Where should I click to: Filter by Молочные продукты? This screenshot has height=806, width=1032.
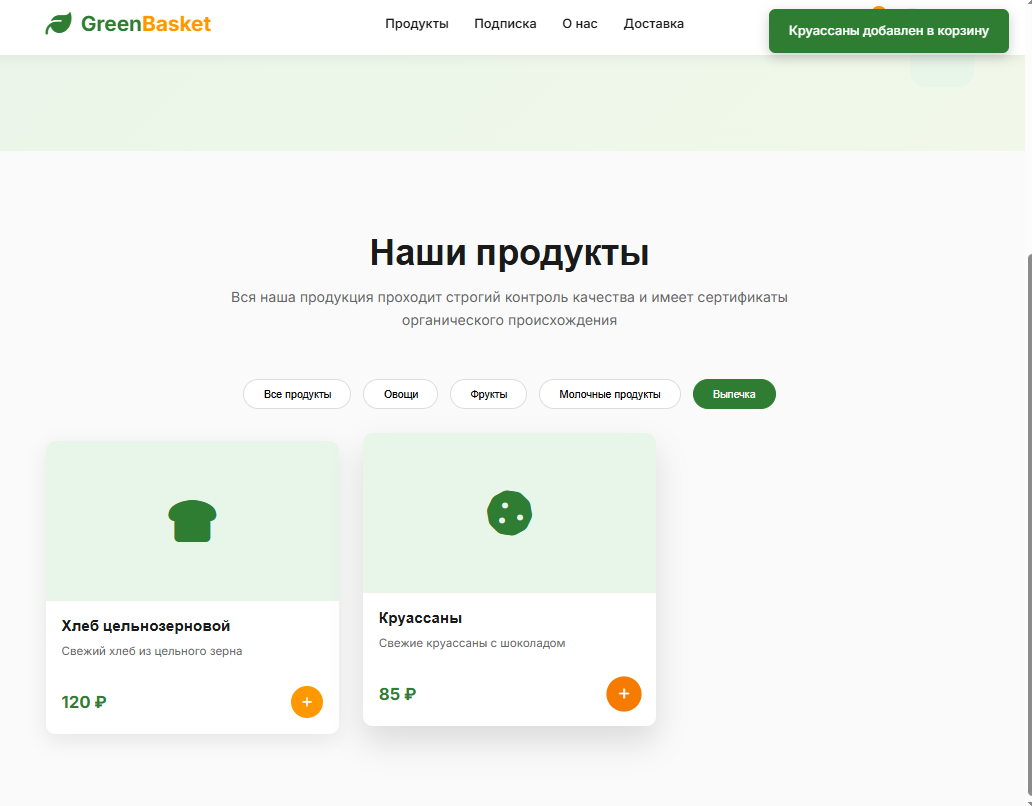[x=609, y=394]
